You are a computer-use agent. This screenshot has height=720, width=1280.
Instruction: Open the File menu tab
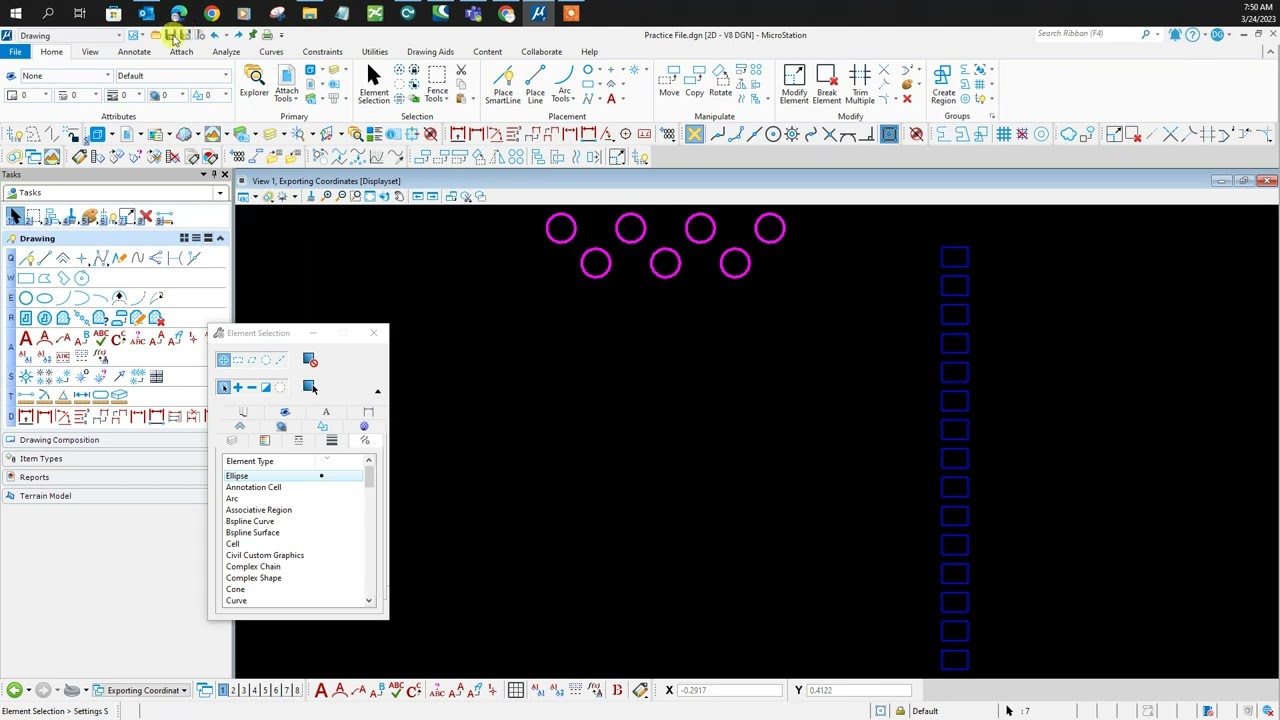pyautogui.click(x=15, y=52)
